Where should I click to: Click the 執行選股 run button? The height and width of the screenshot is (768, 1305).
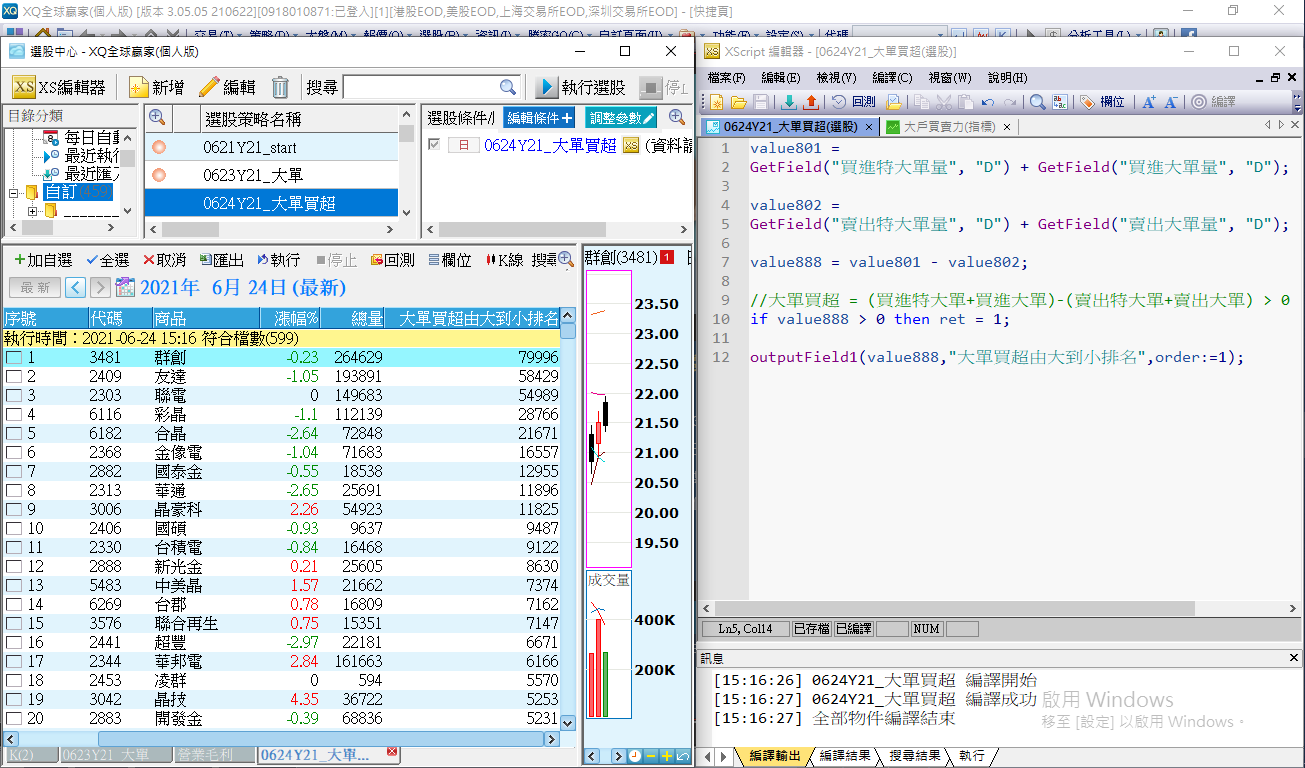tap(582, 87)
